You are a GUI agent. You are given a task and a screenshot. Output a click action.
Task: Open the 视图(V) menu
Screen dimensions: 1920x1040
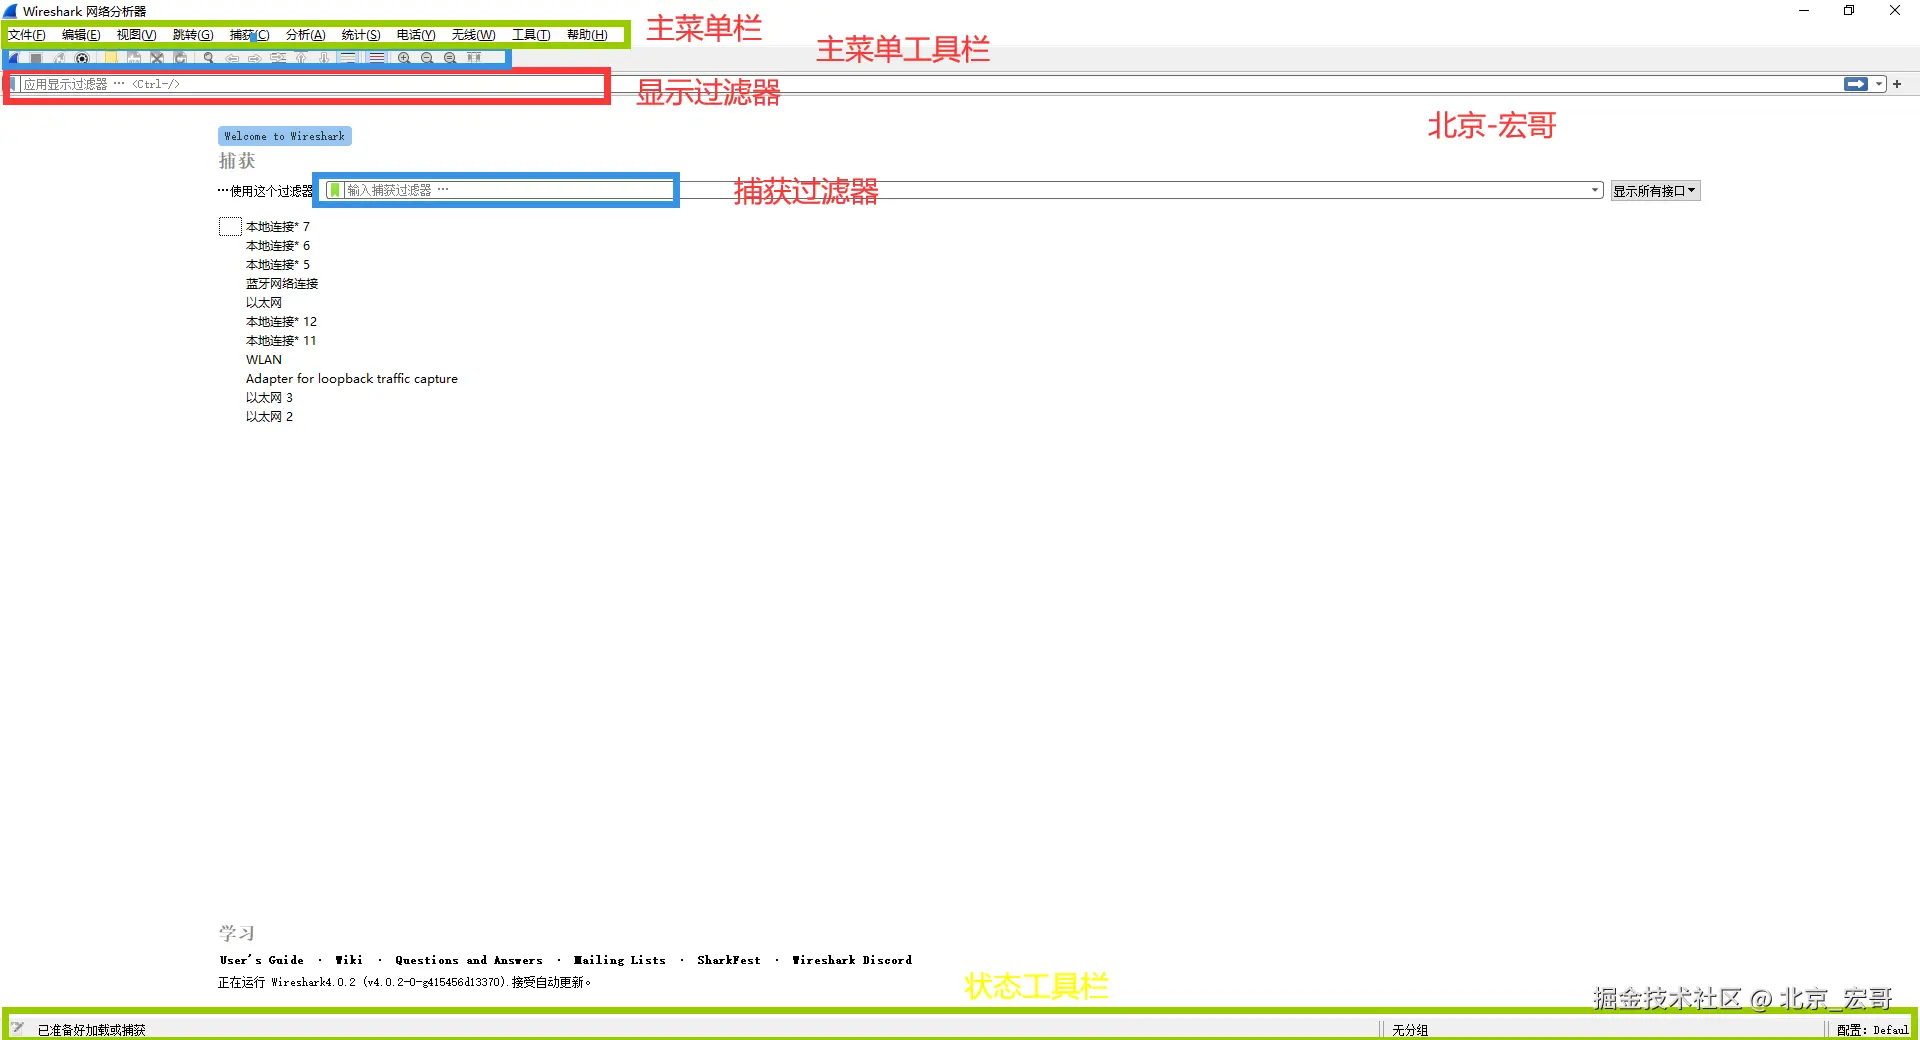(136, 35)
